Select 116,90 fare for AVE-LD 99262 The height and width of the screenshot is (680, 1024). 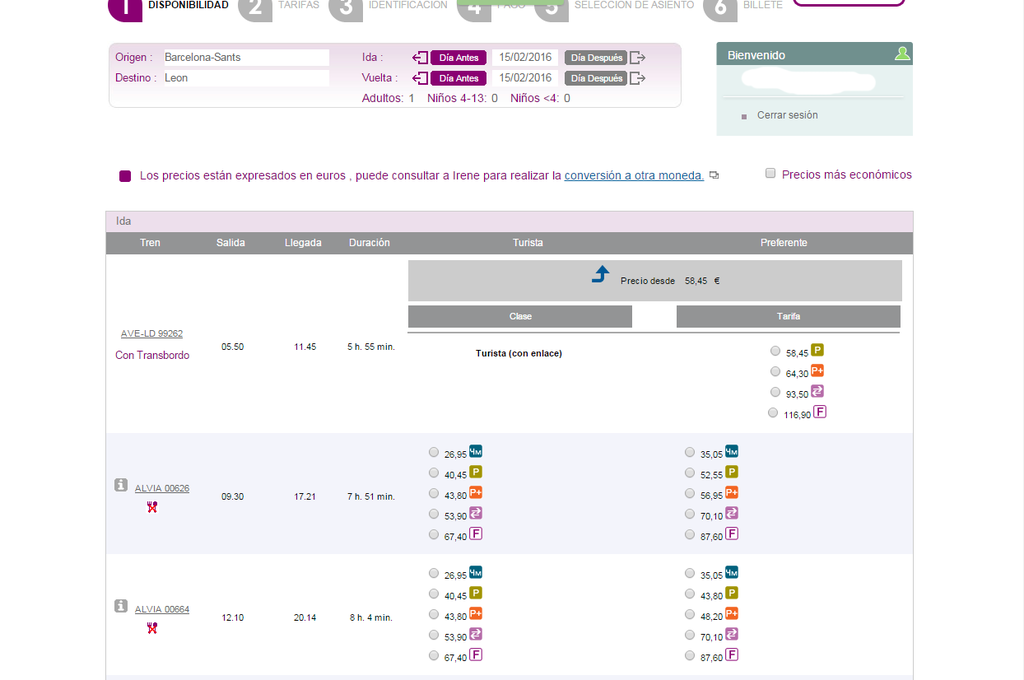(773, 412)
